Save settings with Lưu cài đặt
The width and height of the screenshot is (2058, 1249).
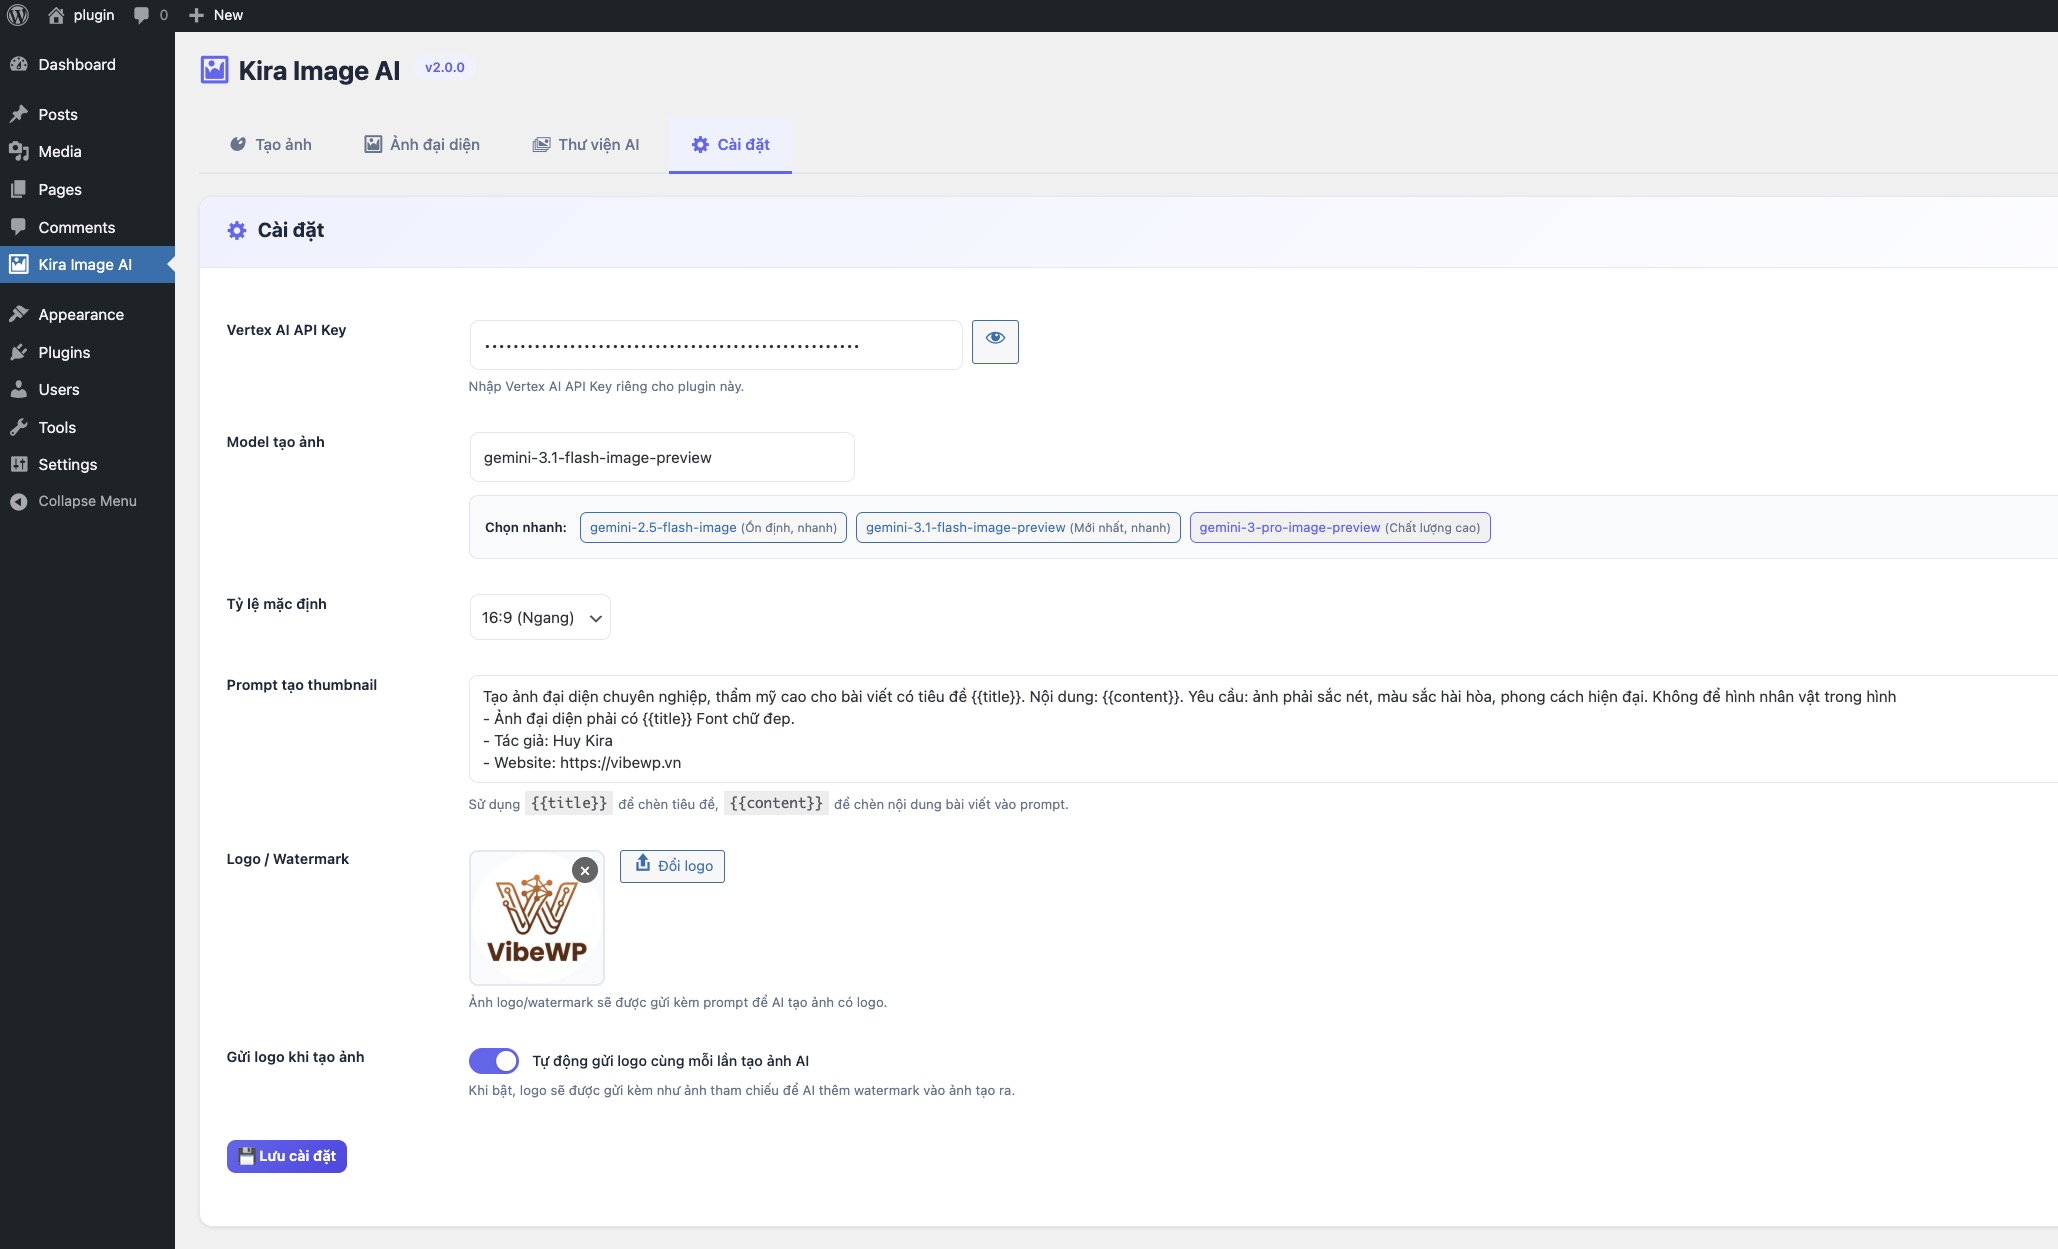[286, 1156]
